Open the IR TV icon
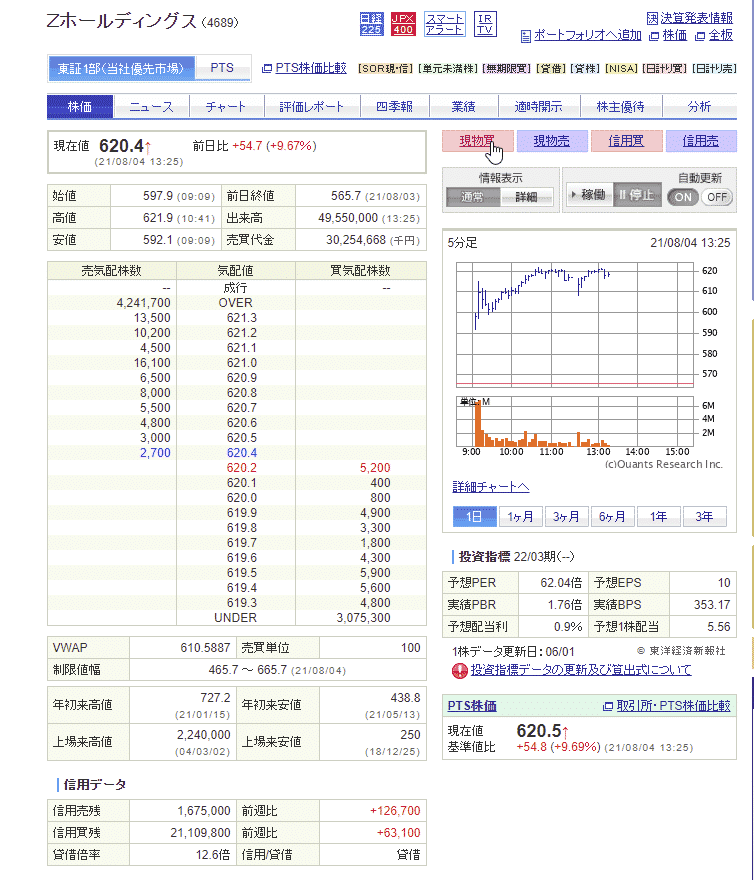 point(485,24)
